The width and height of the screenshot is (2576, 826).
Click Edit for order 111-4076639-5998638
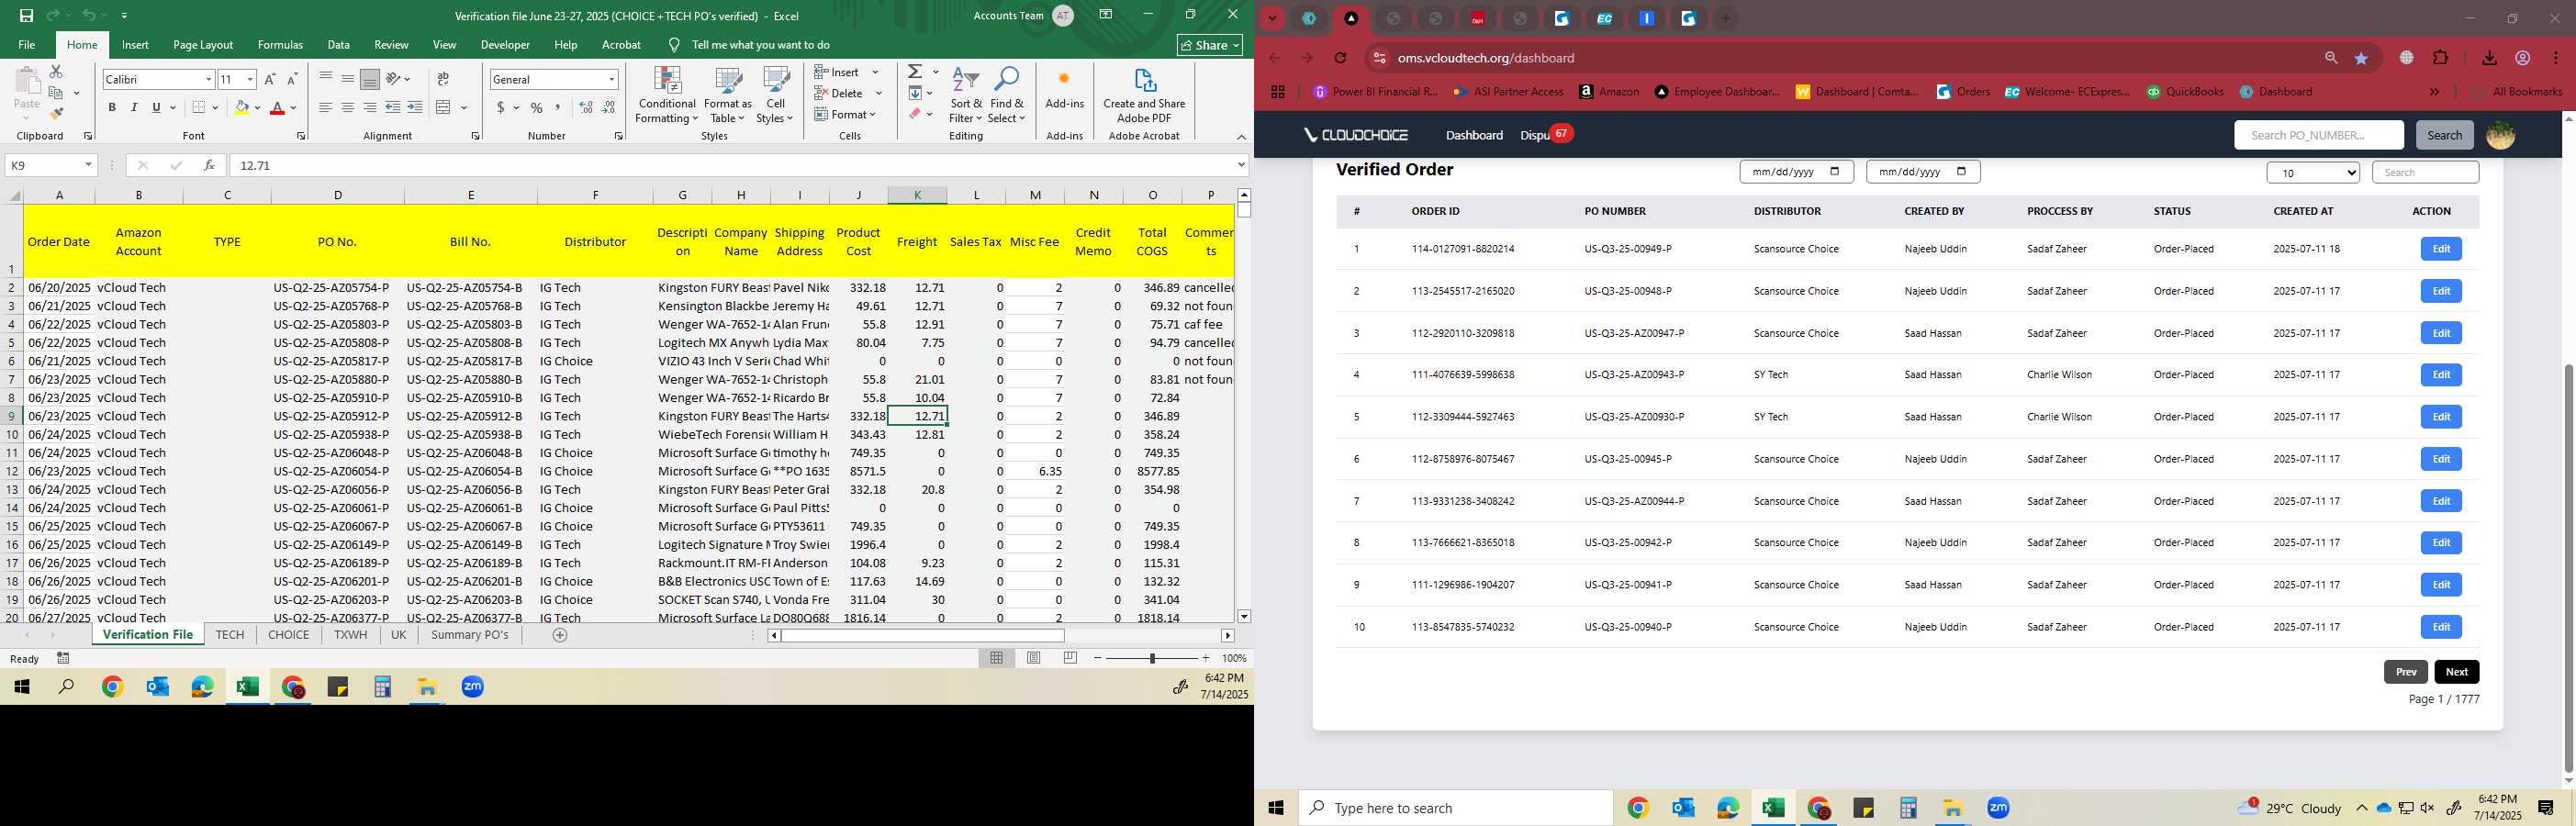pyautogui.click(x=2441, y=375)
